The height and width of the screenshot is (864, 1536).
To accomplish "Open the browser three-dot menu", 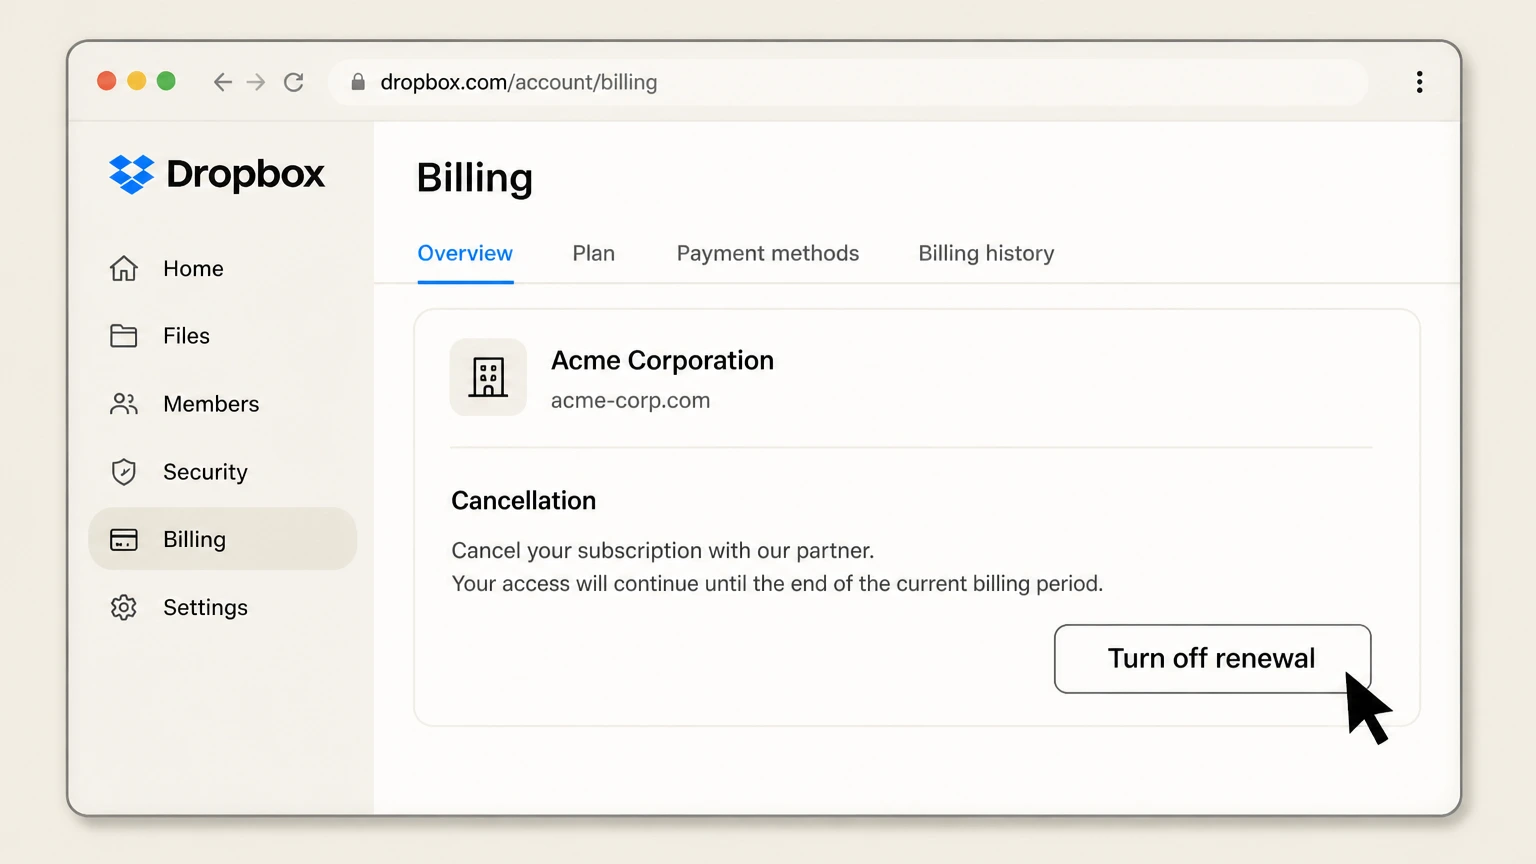I will [x=1419, y=82].
